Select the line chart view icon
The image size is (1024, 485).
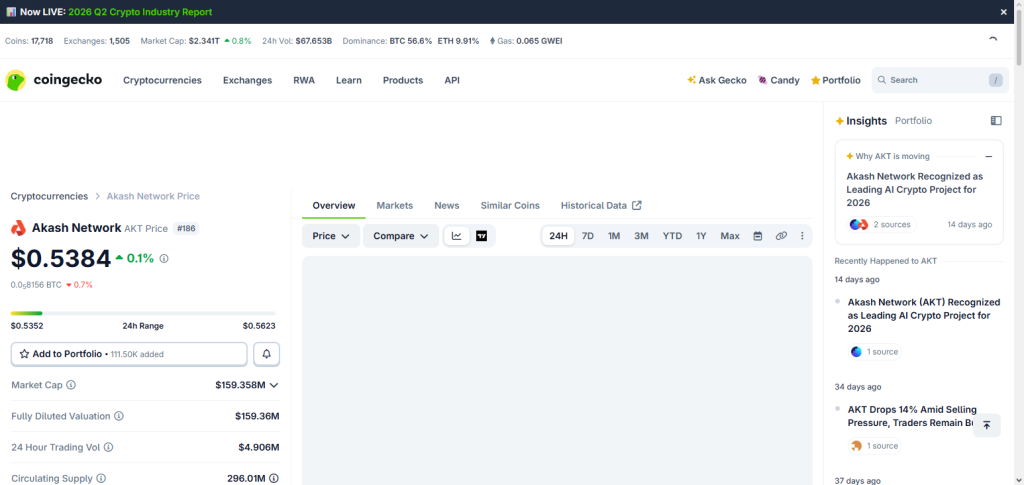click(456, 236)
